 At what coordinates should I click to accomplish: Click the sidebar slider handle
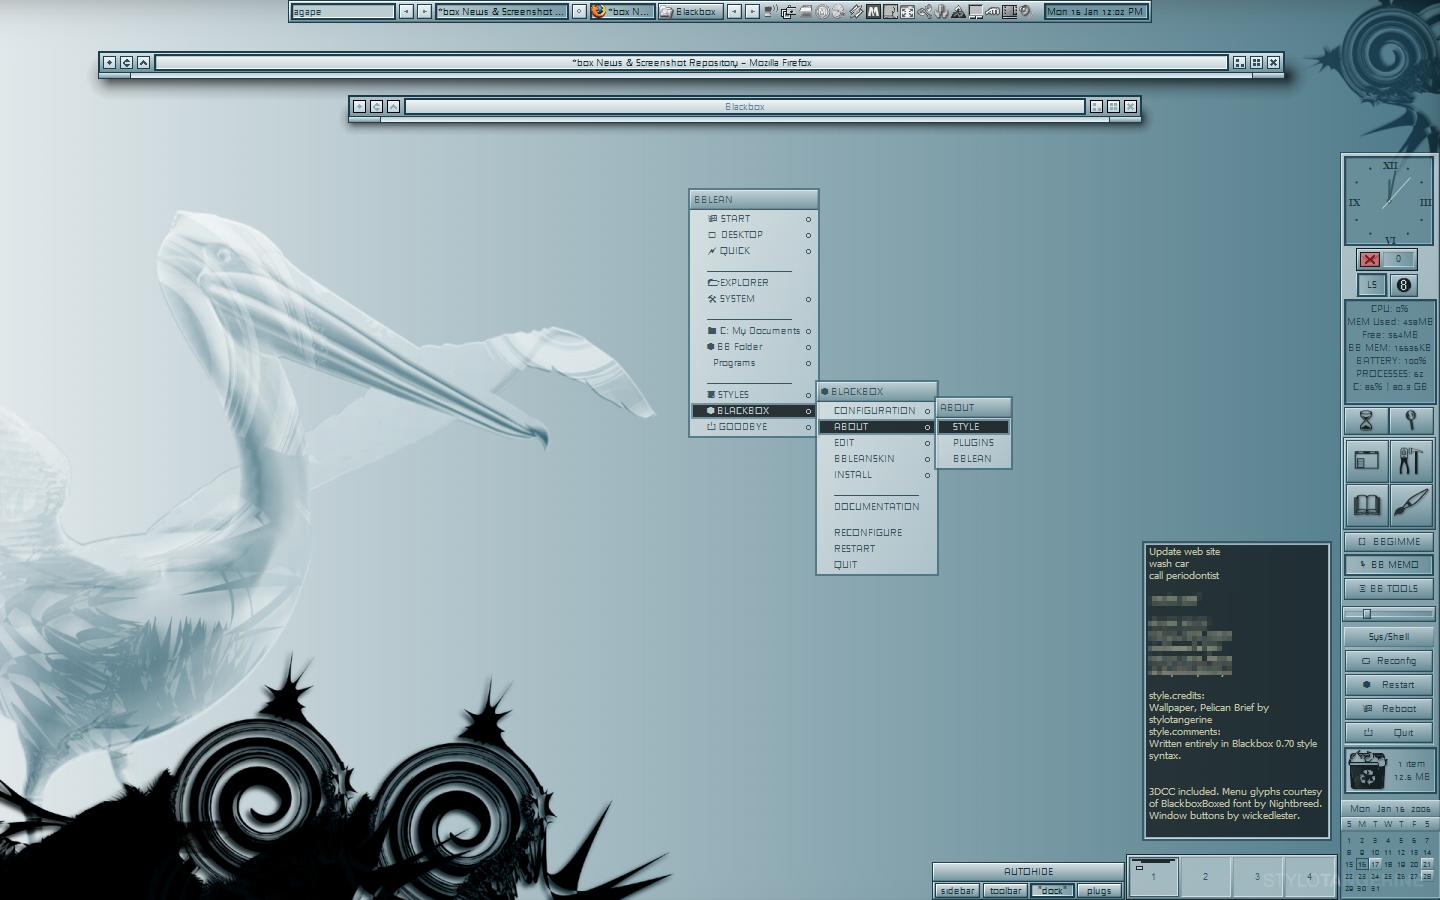click(x=1367, y=613)
